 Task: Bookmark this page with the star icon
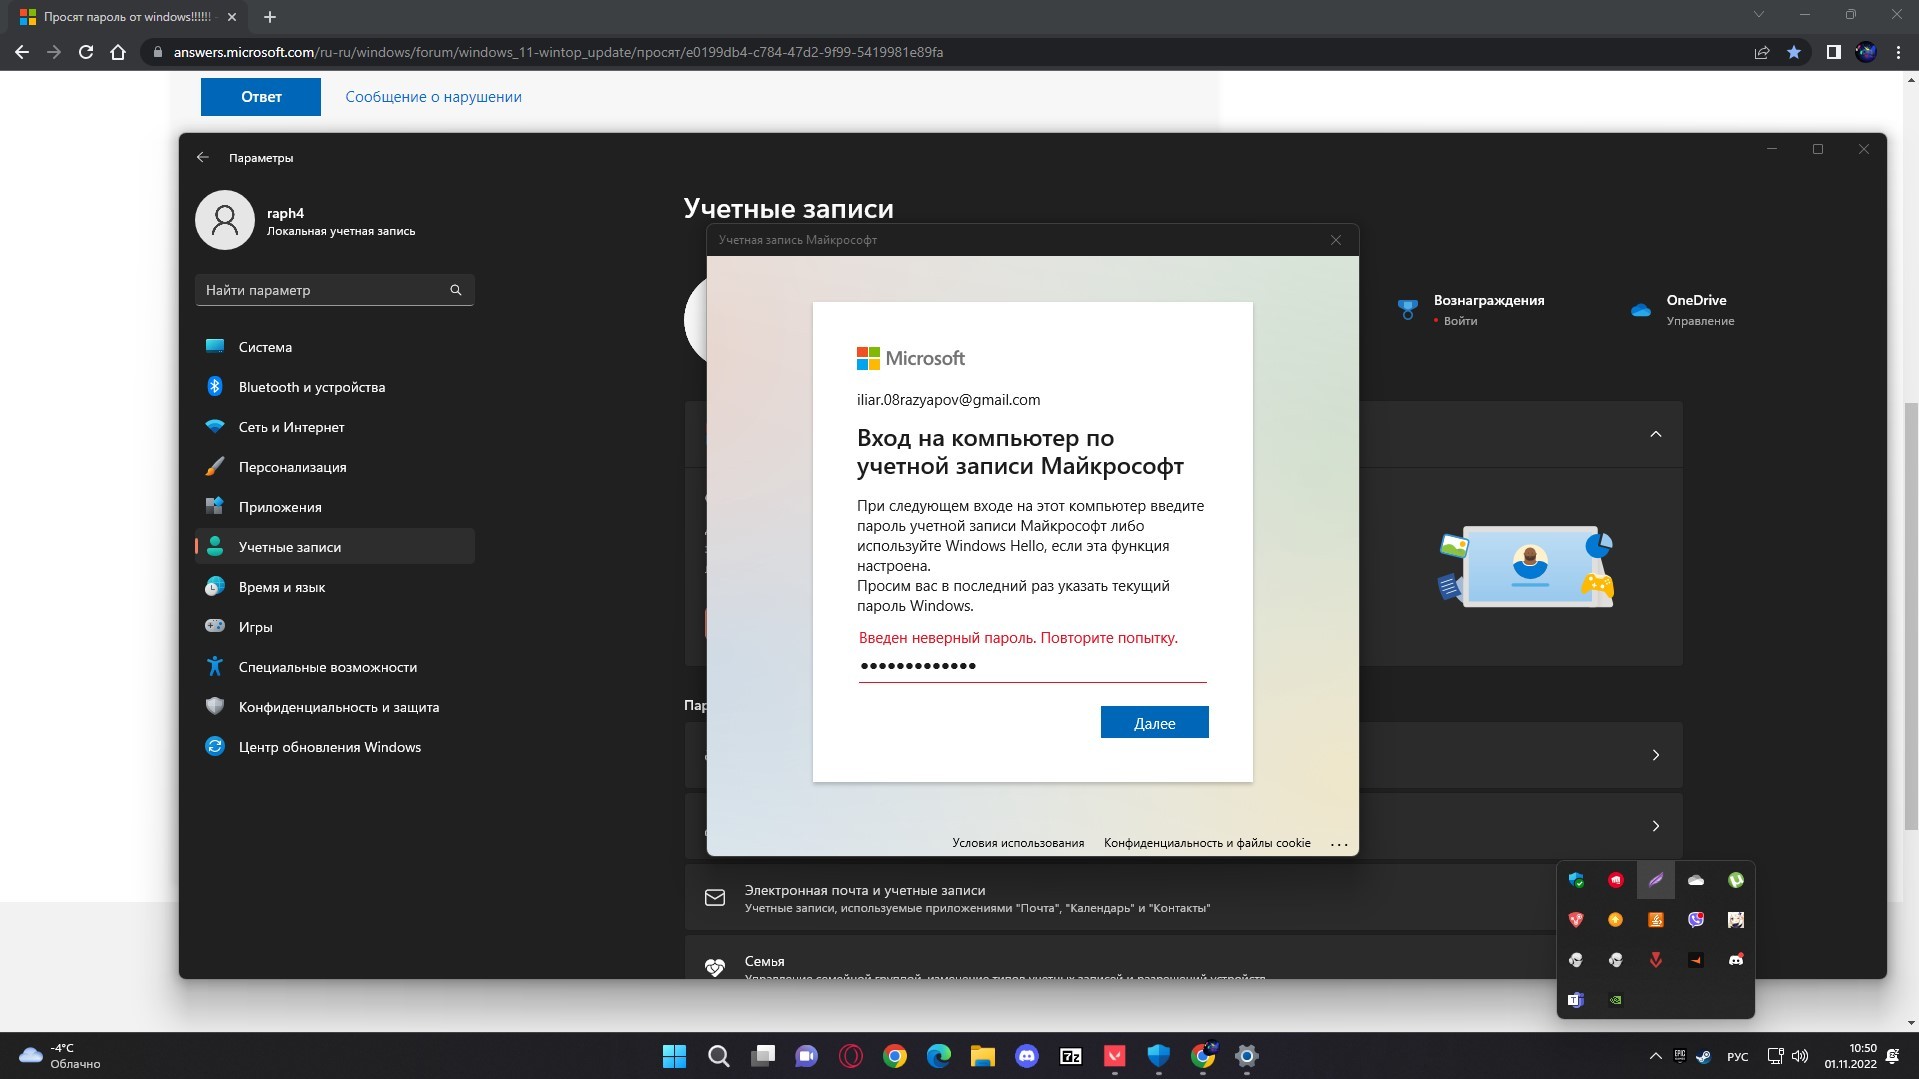[x=1794, y=52]
